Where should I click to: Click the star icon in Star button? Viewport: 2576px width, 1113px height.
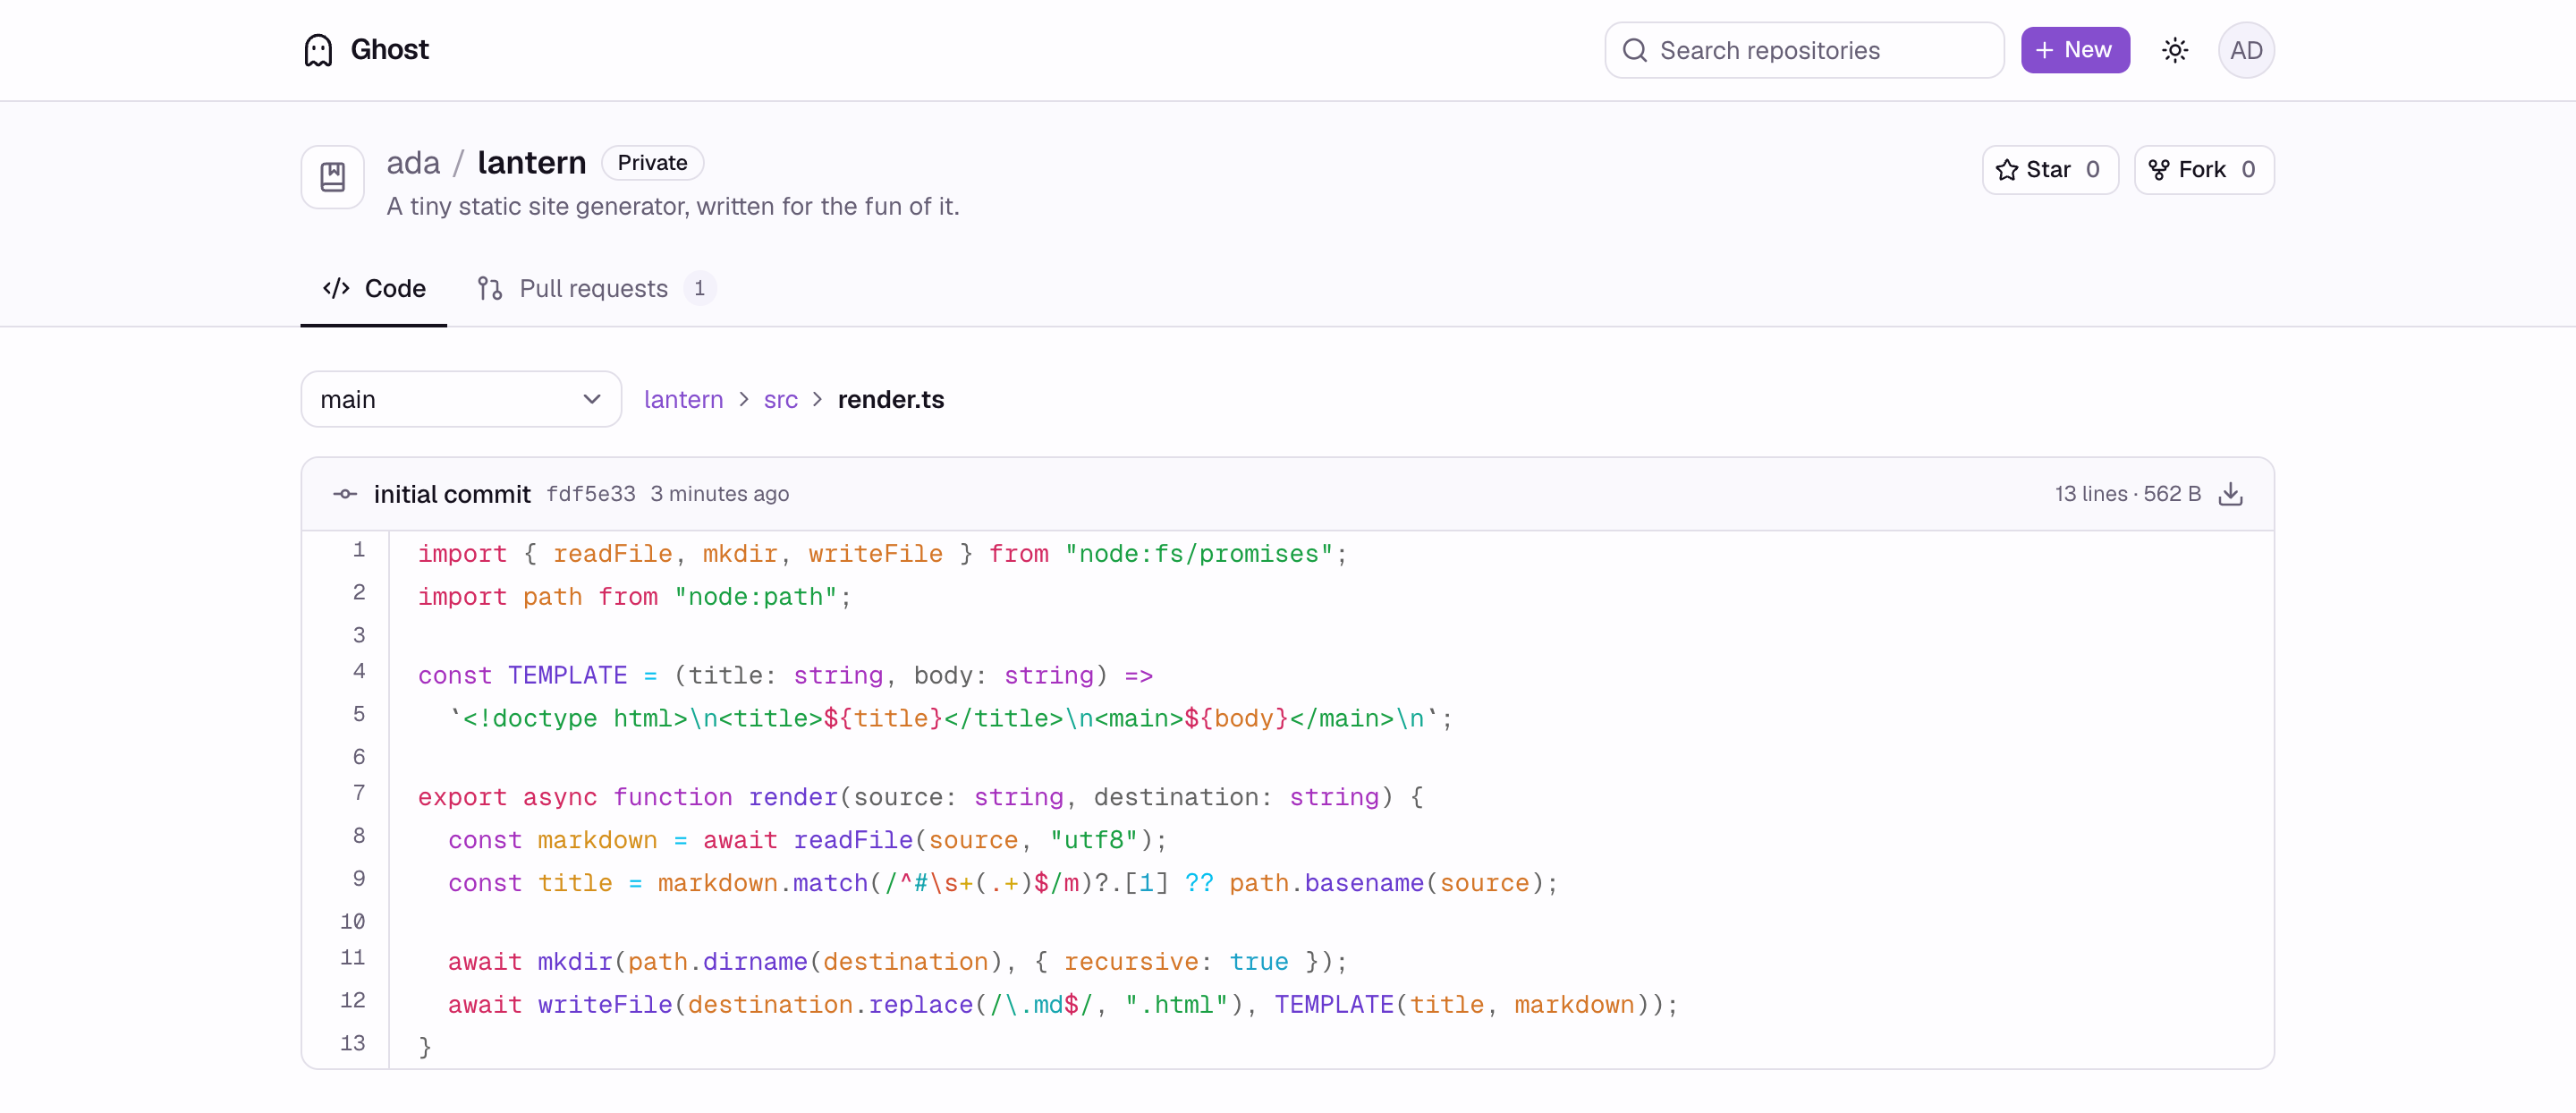tap(2006, 170)
